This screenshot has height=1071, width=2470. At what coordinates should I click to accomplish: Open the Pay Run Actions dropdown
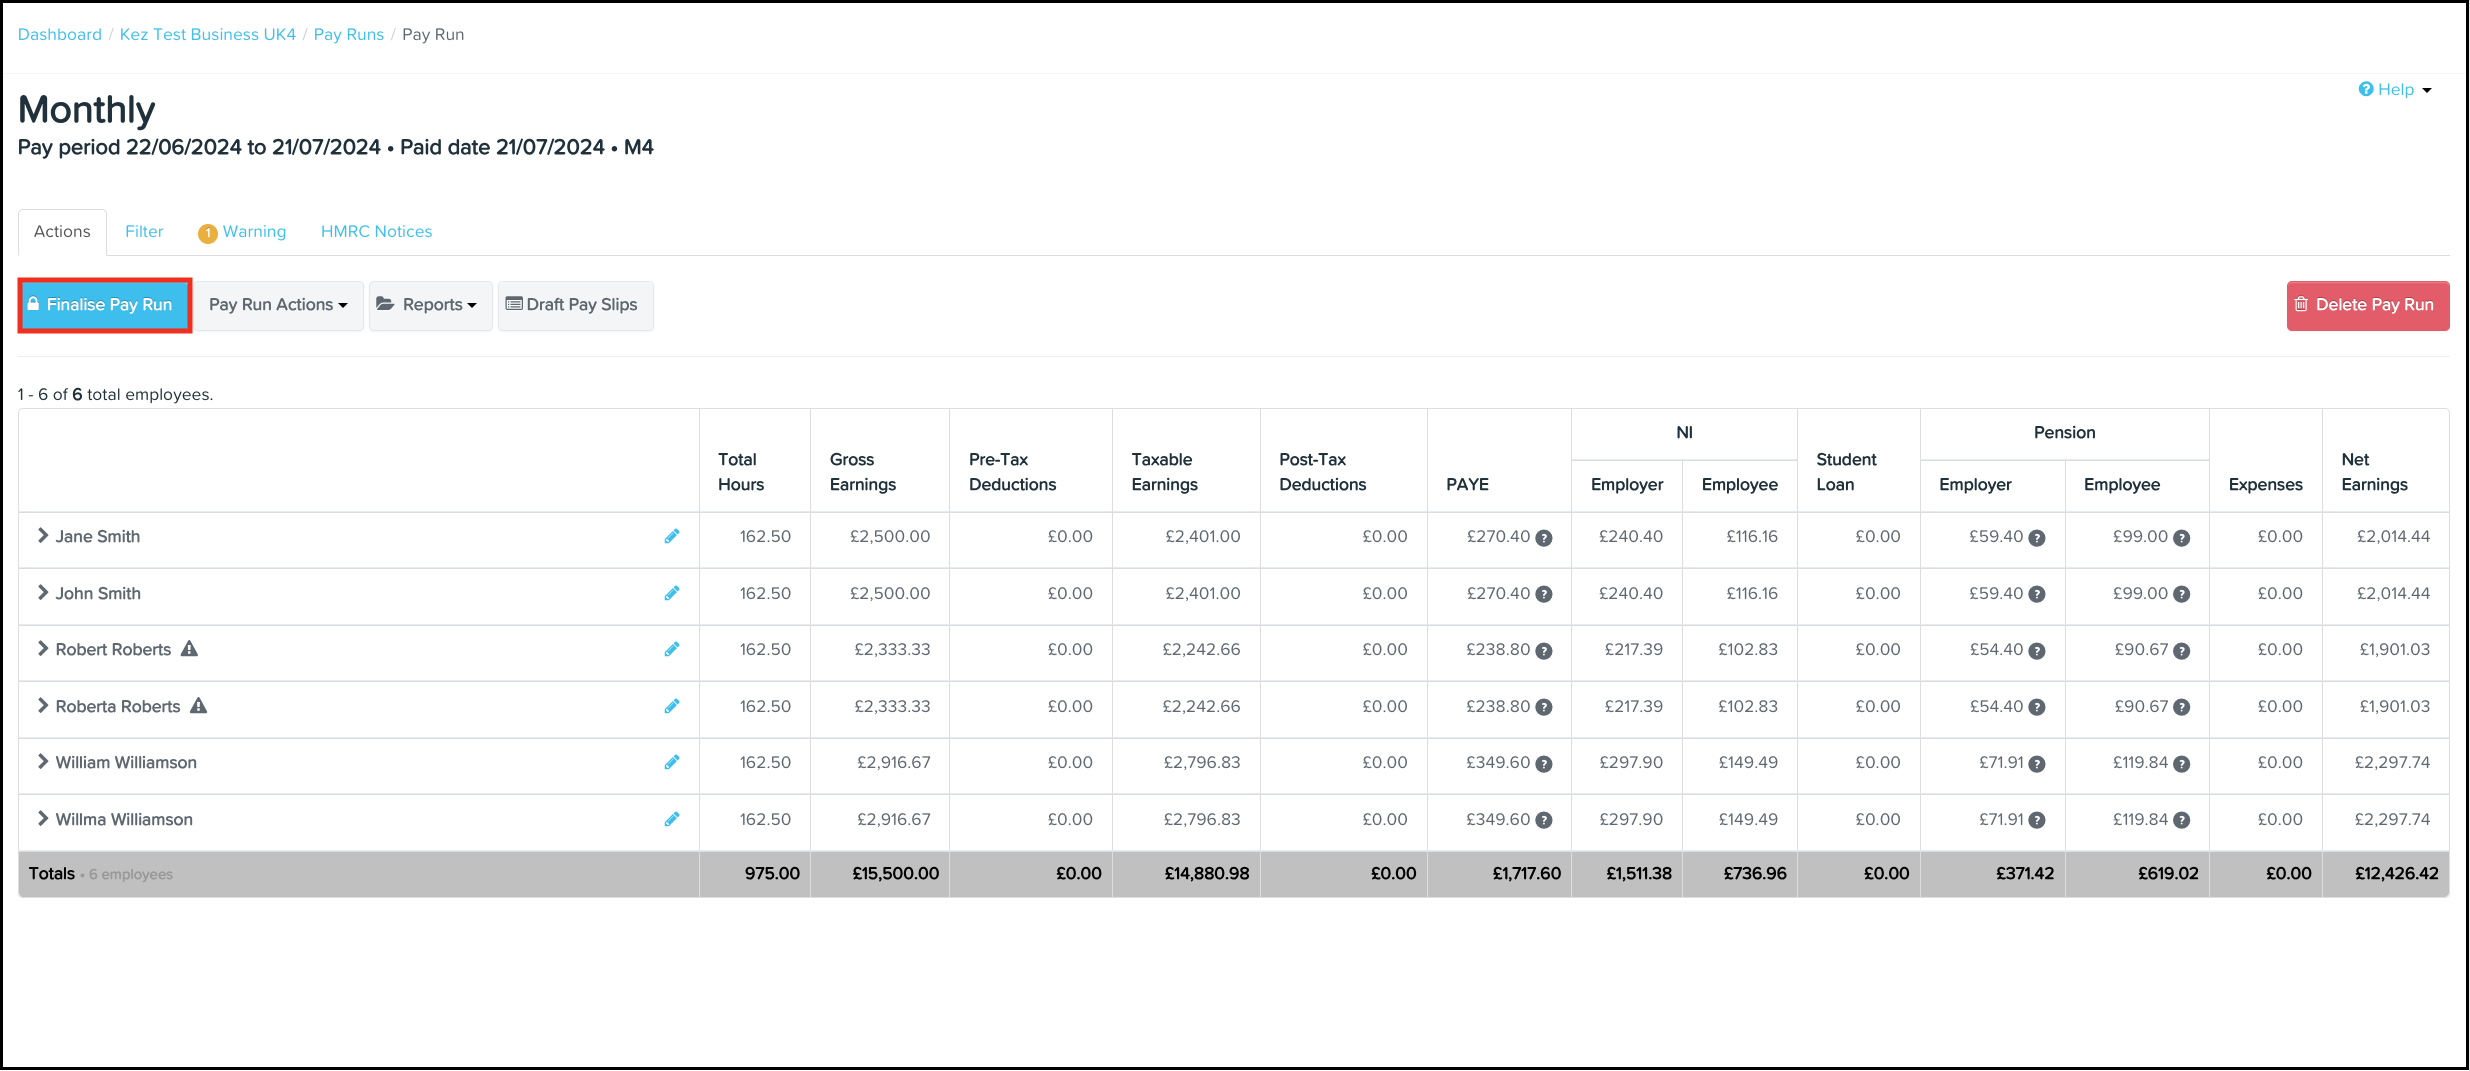click(278, 305)
